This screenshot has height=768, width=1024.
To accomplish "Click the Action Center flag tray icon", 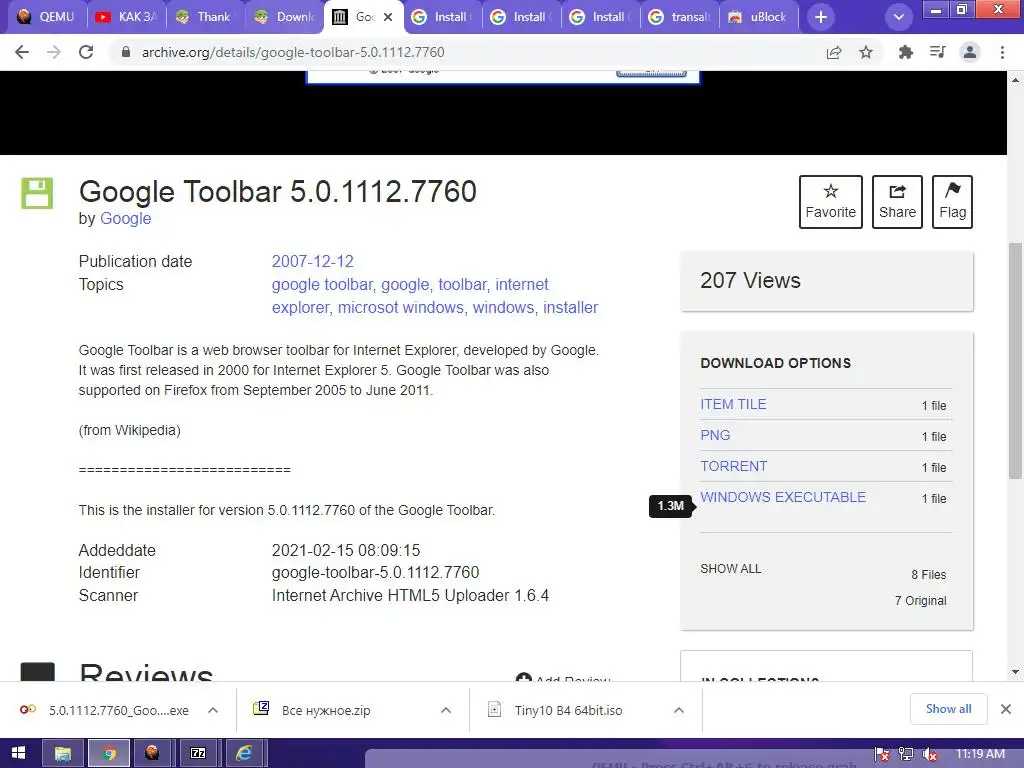I will [882, 754].
